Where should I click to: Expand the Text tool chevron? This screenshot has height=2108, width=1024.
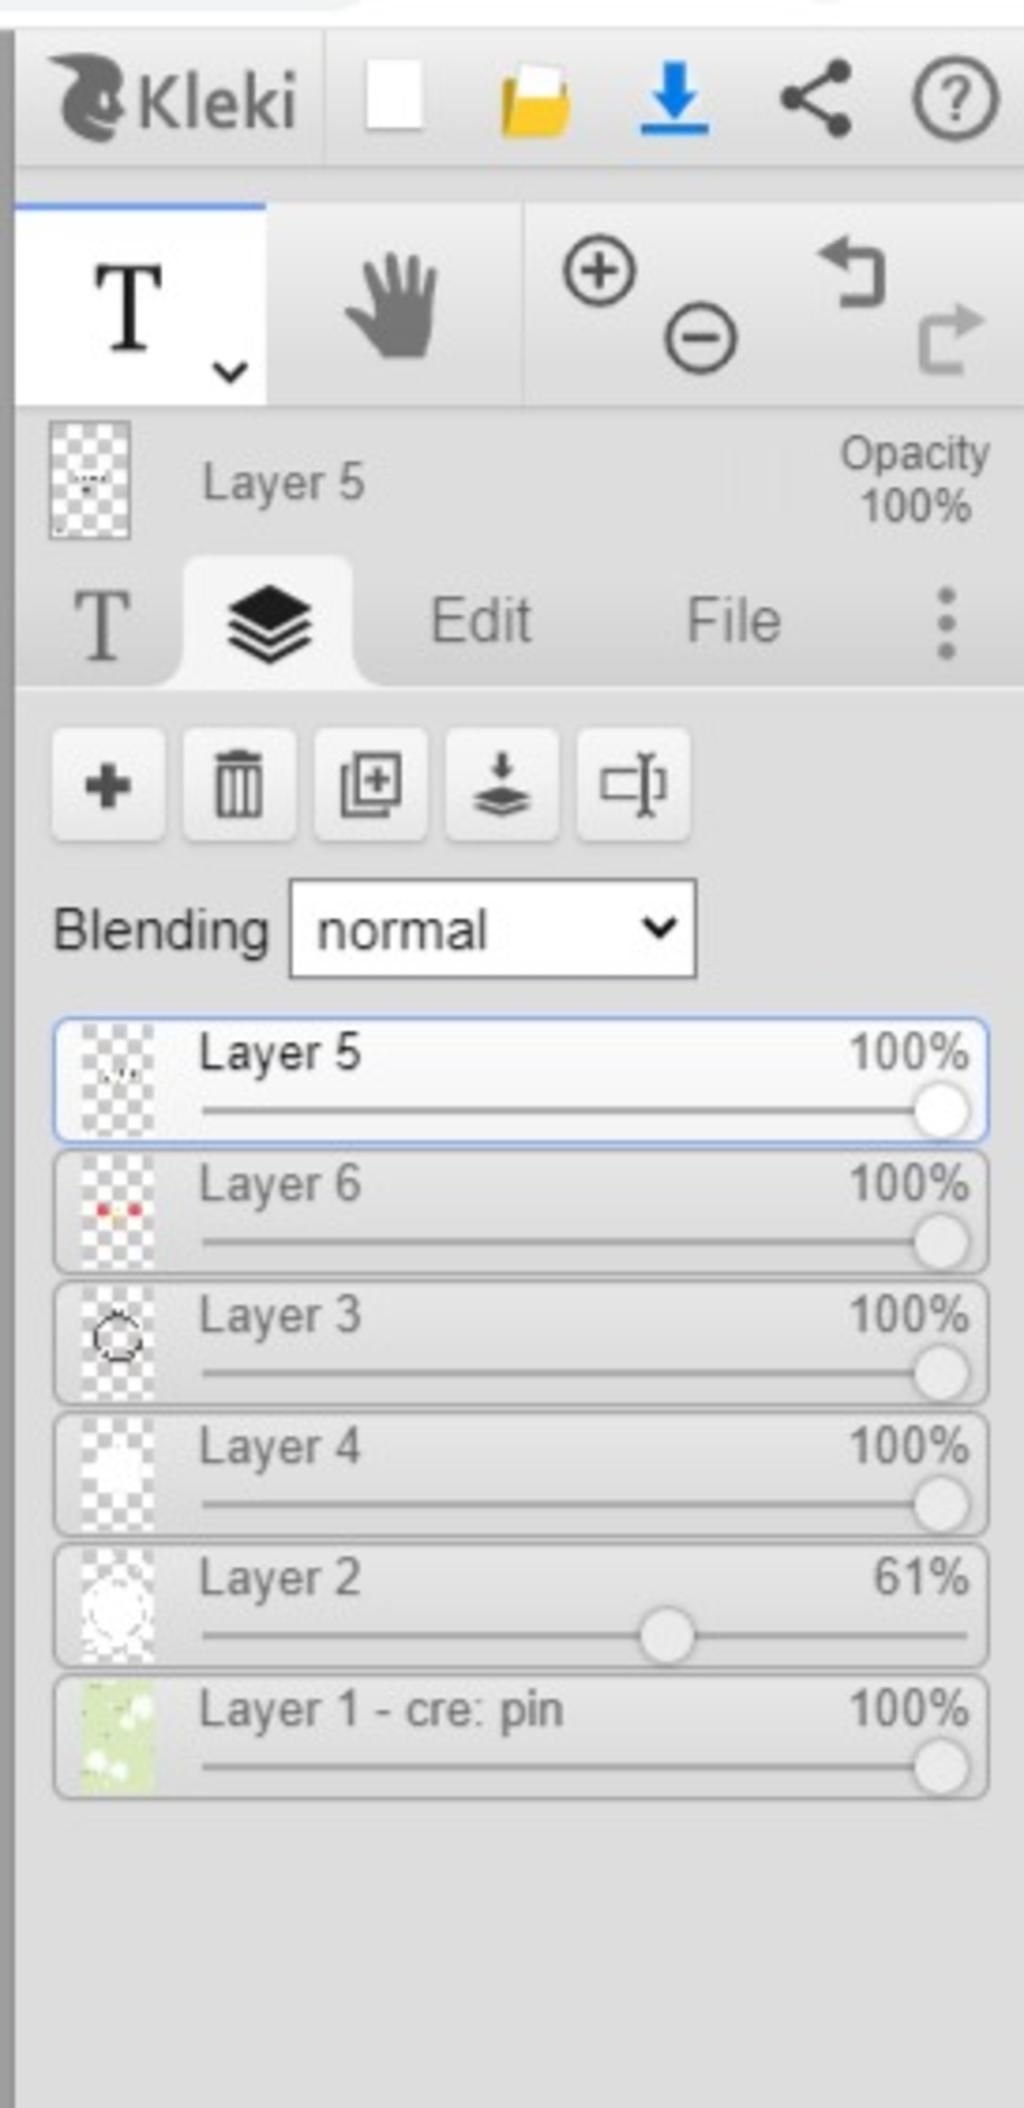pos(230,372)
